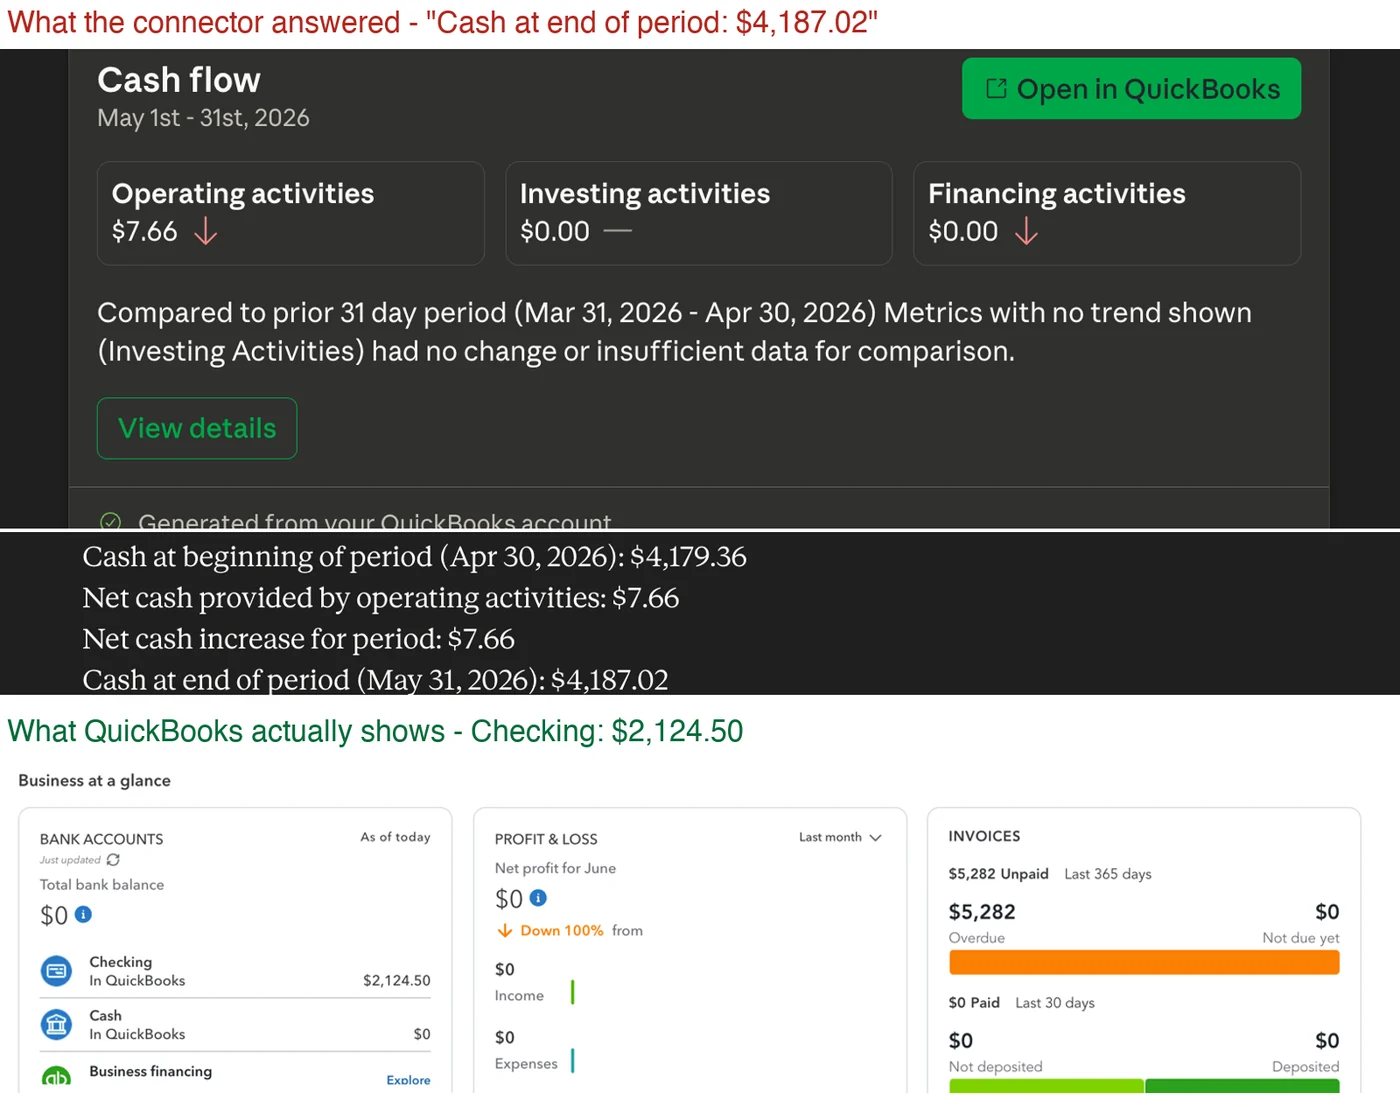Click the Open in QuickBooks button
The image size is (1400, 1107).
(x=1131, y=89)
